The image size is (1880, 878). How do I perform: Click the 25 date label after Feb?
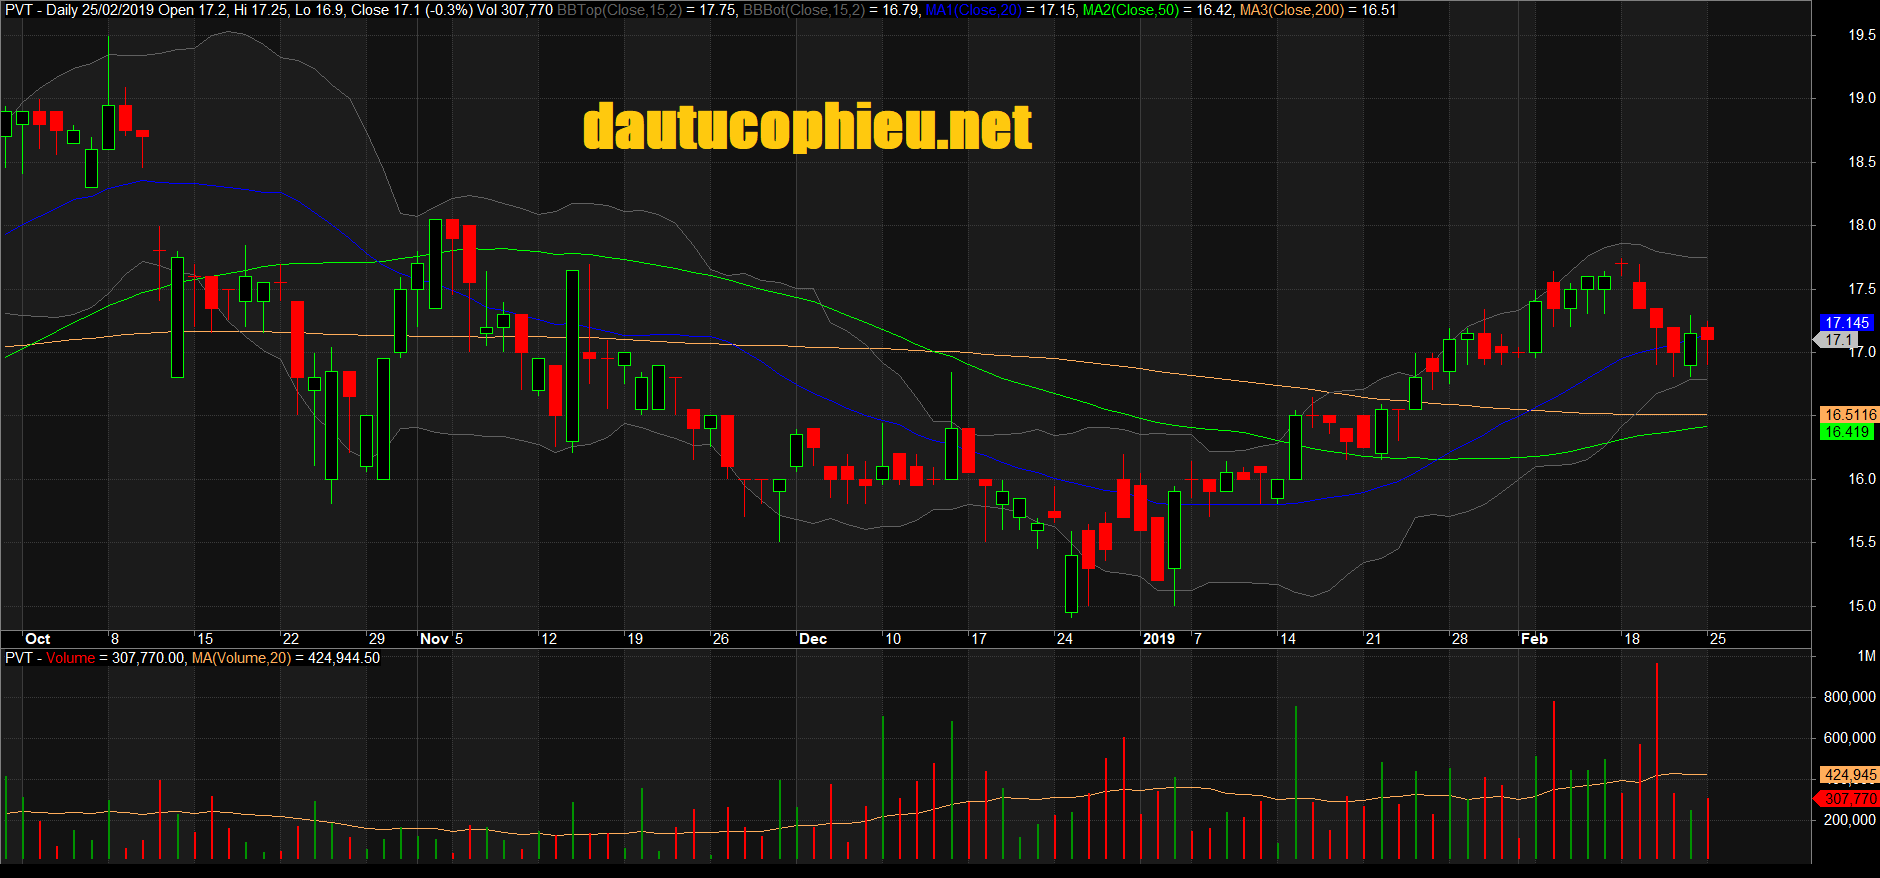pos(1717,639)
